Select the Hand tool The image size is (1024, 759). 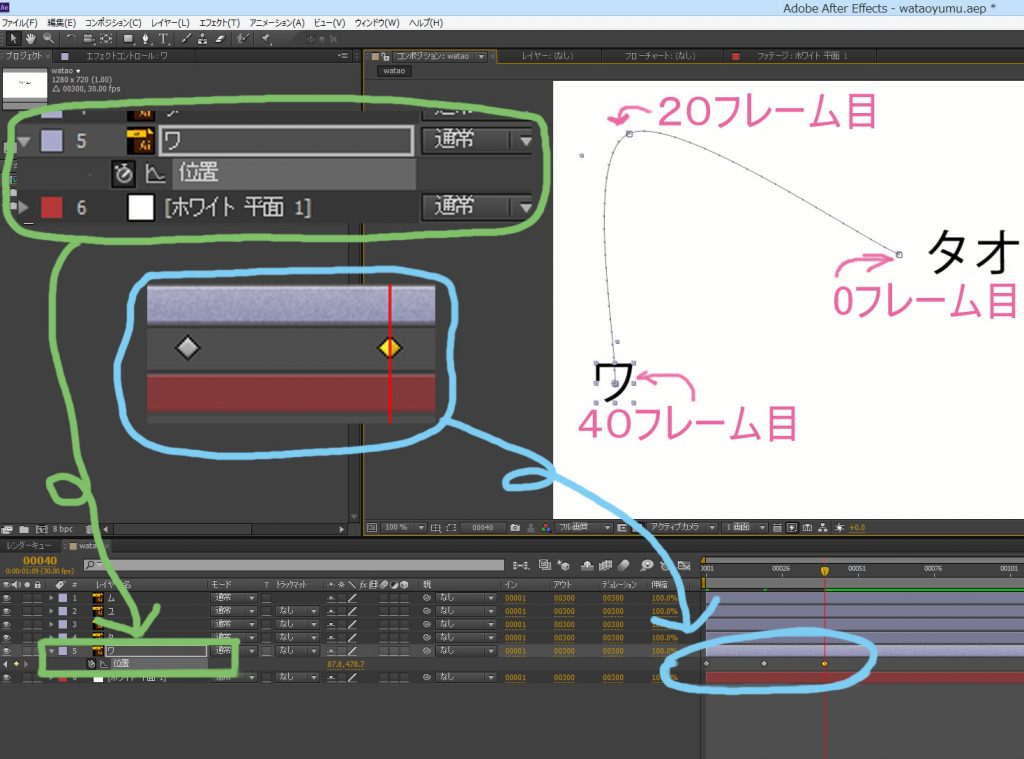[x=30, y=39]
